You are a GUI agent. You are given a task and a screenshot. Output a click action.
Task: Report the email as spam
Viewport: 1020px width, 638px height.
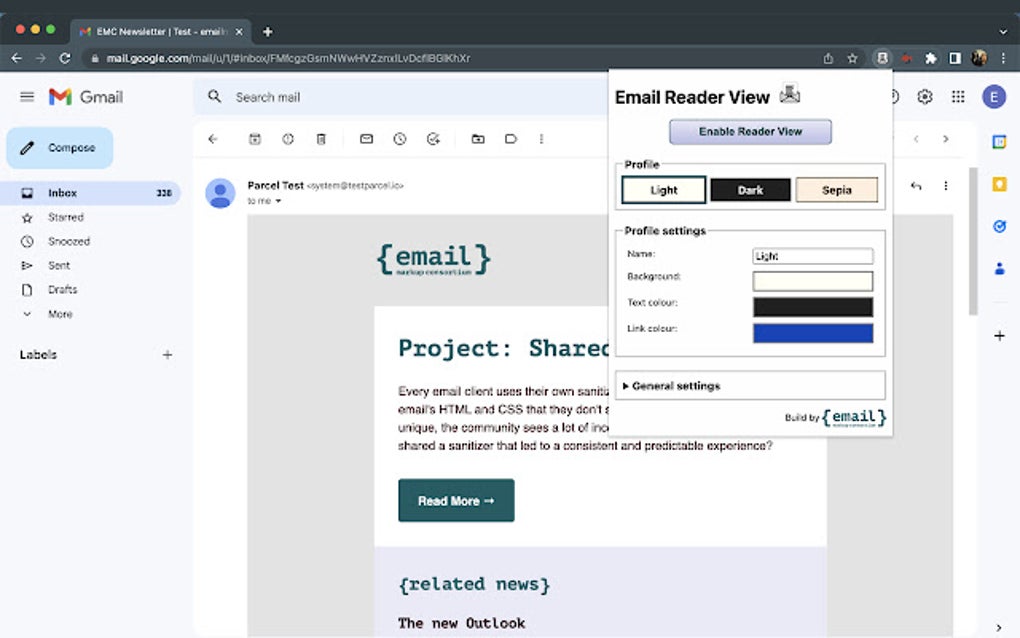(x=288, y=139)
